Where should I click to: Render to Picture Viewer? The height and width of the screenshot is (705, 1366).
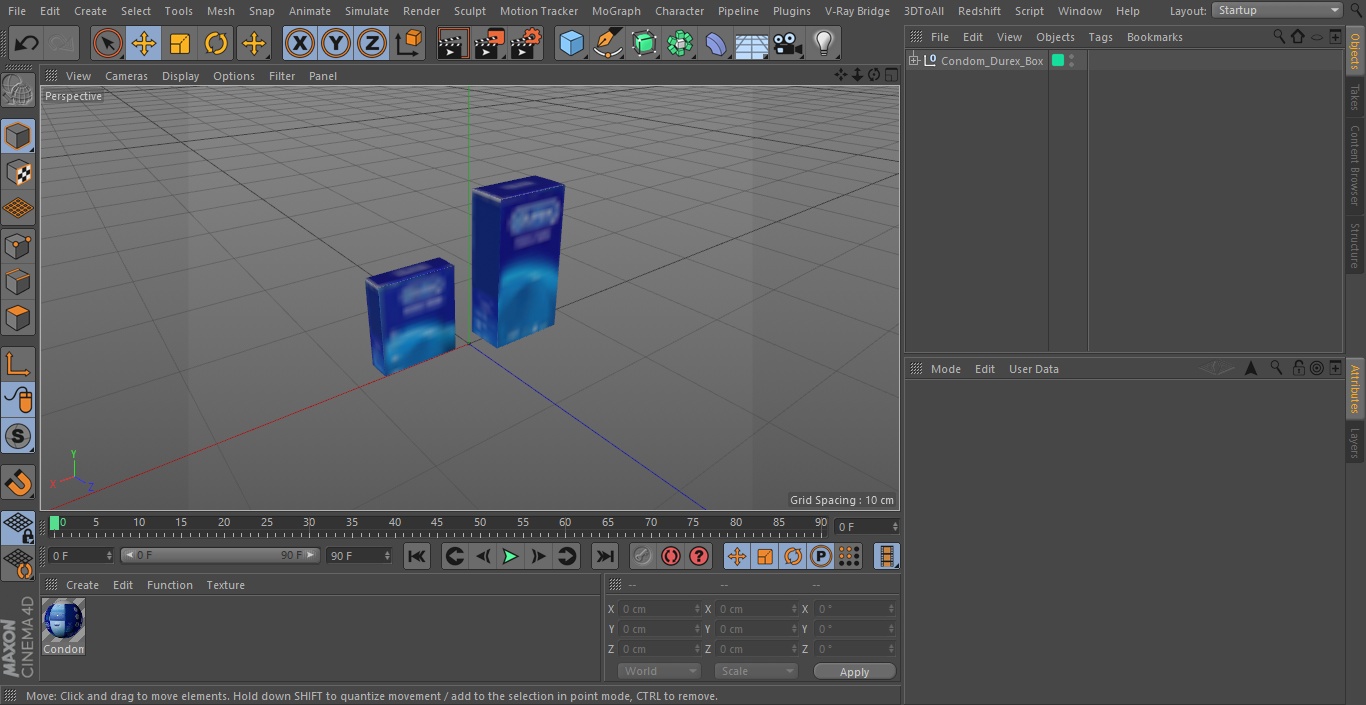(x=489, y=43)
